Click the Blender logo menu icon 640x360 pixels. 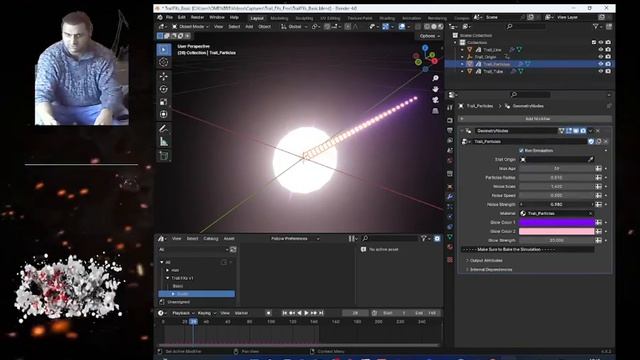(160, 18)
